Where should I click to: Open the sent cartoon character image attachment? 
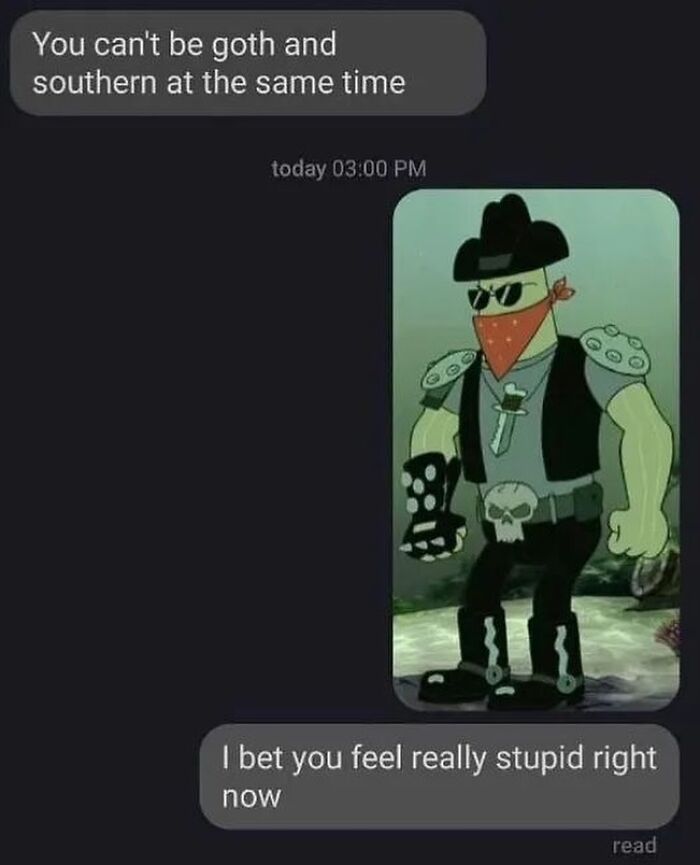click(536, 450)
